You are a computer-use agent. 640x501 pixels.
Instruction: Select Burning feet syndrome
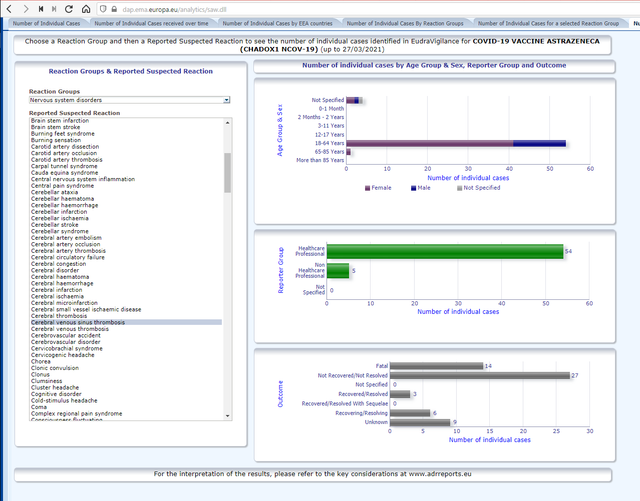[63, 134]
